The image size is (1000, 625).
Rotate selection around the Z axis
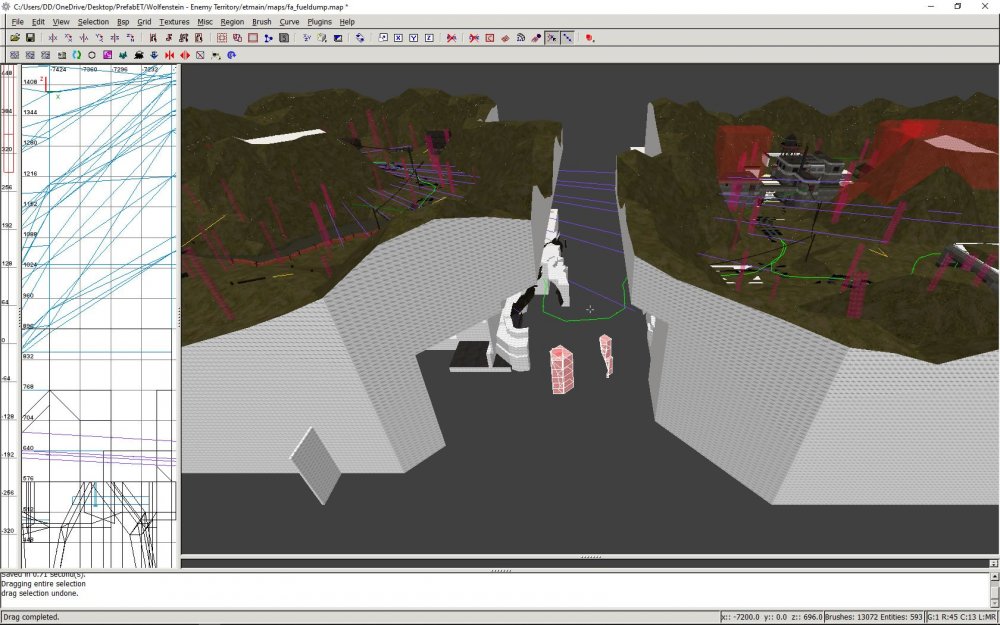click(x=130, y=38)
